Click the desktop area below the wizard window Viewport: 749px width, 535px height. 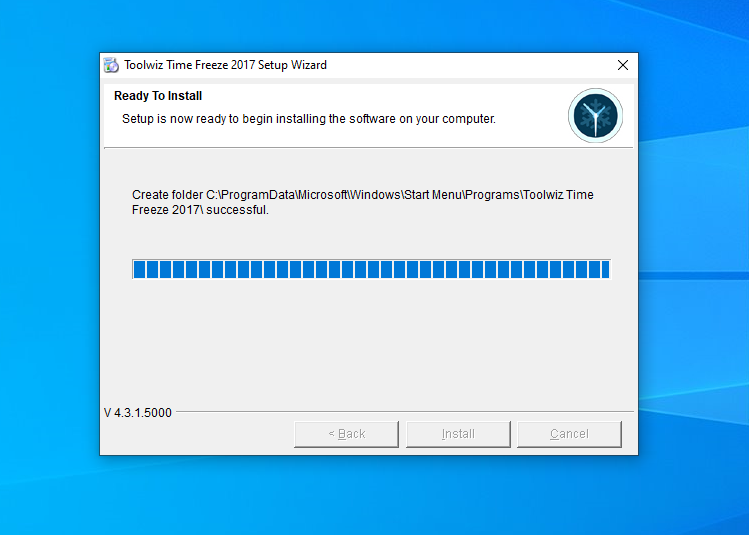[x=370, y=495]
